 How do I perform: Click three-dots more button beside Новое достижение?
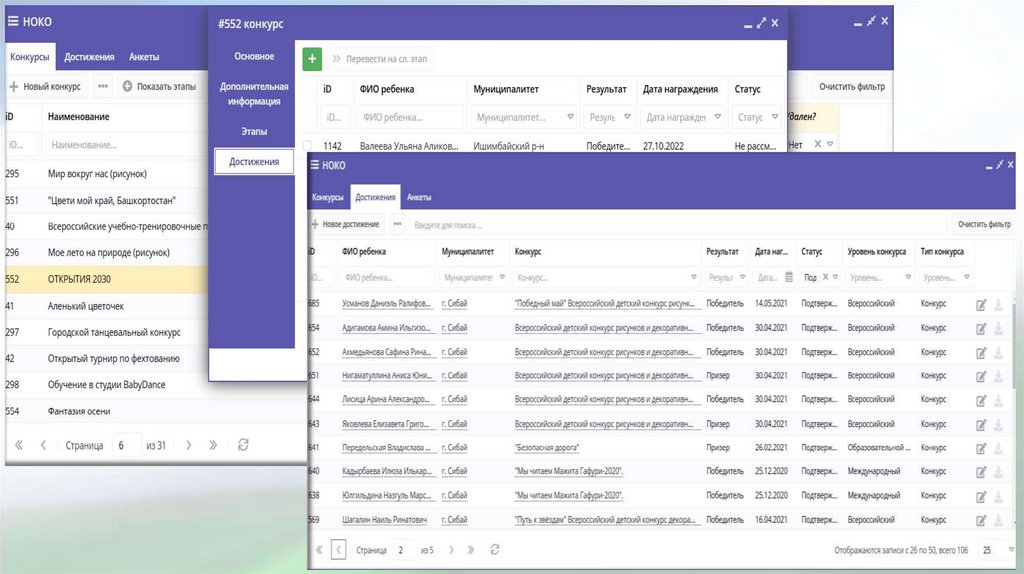coord(397,224)
